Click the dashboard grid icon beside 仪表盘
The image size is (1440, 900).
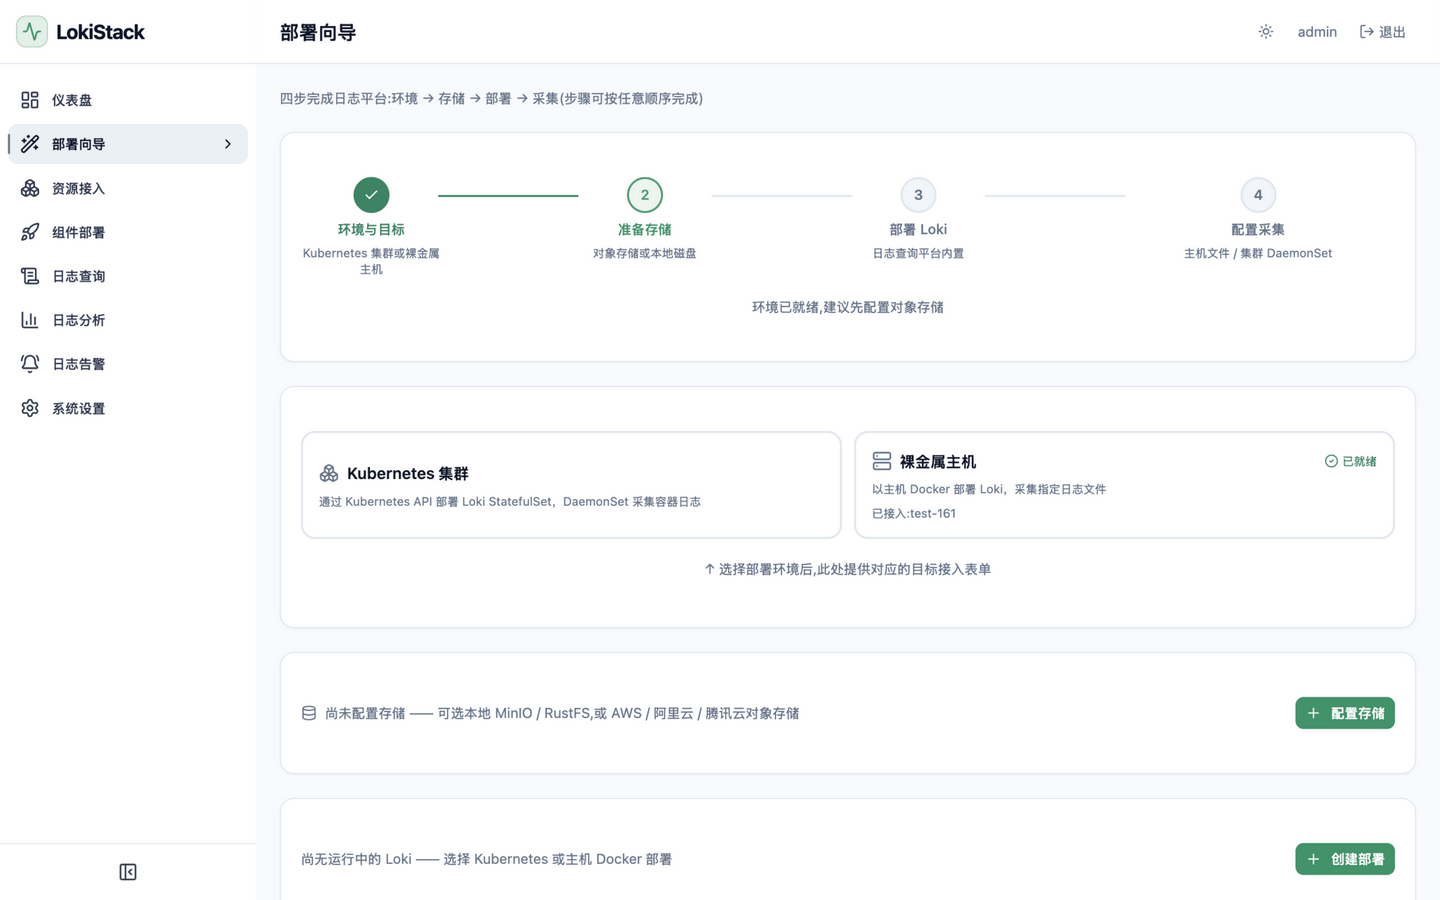click(30, 100)
